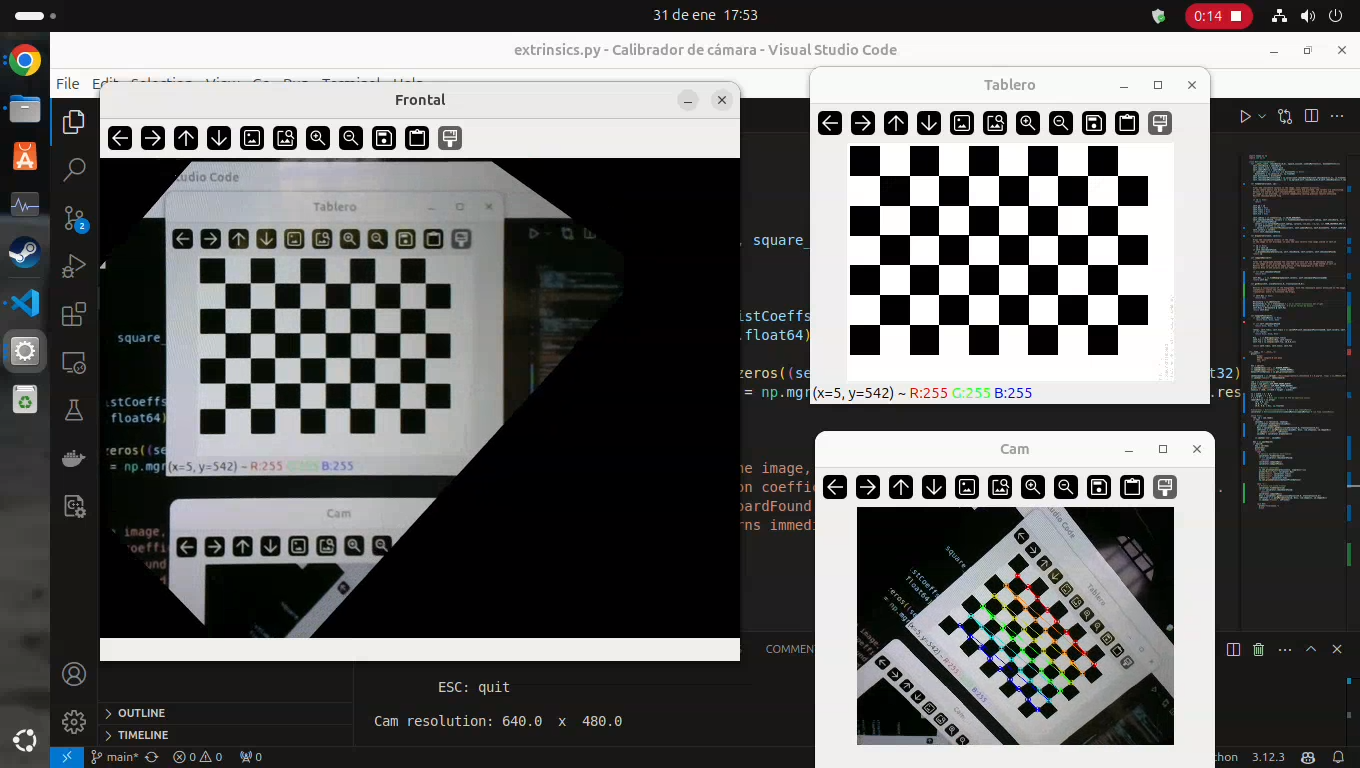Pan up in the Frontal window
1360x768 pixels.
pos(186,138)
